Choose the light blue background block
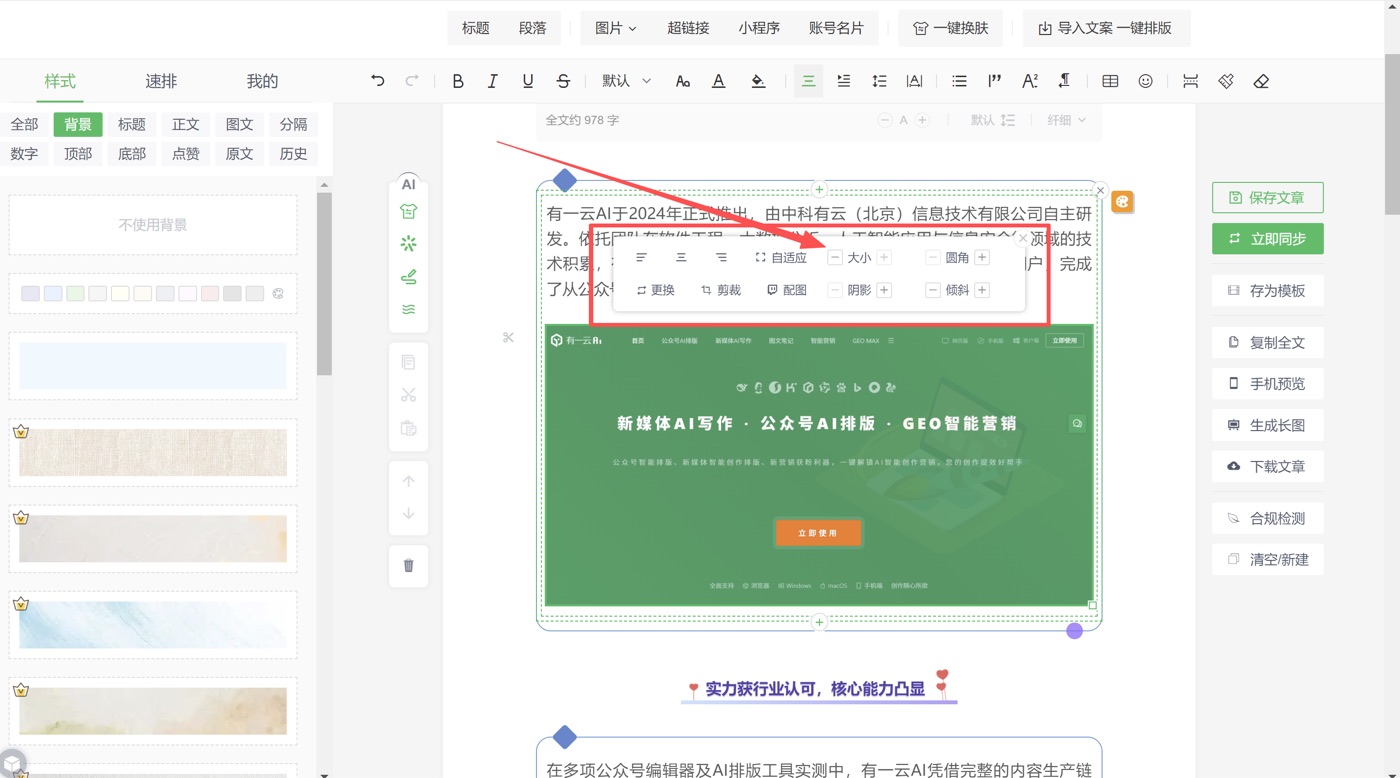The image size is (1400, 778). (153, 366)
